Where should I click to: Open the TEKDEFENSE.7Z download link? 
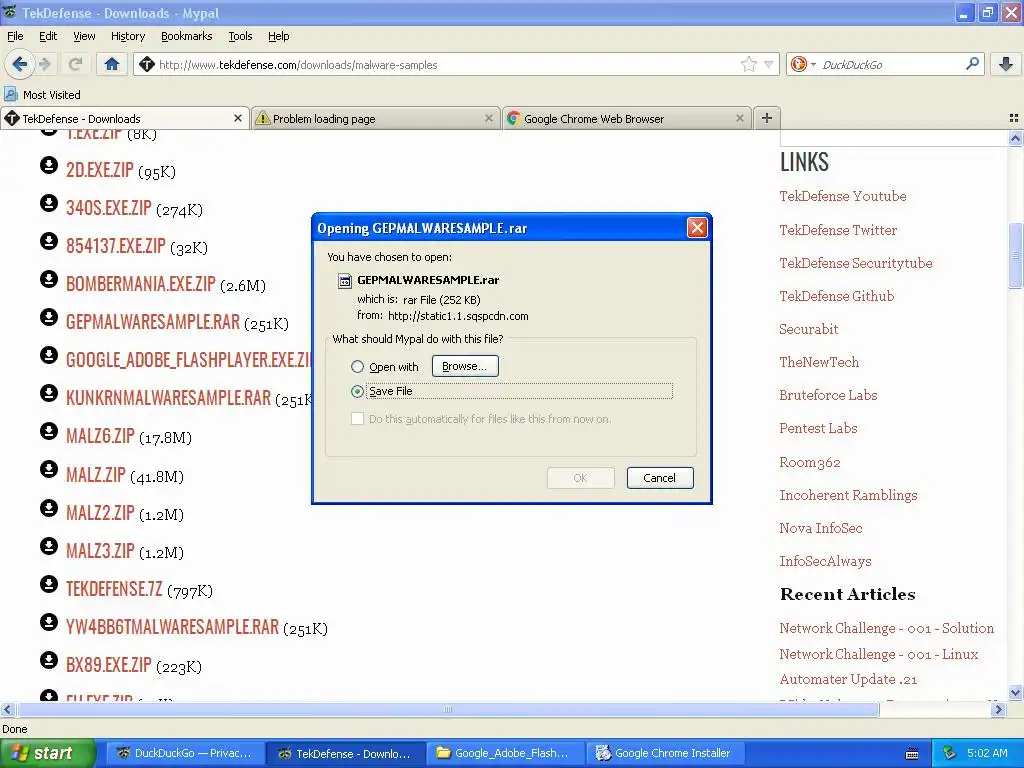coord(114,589)
